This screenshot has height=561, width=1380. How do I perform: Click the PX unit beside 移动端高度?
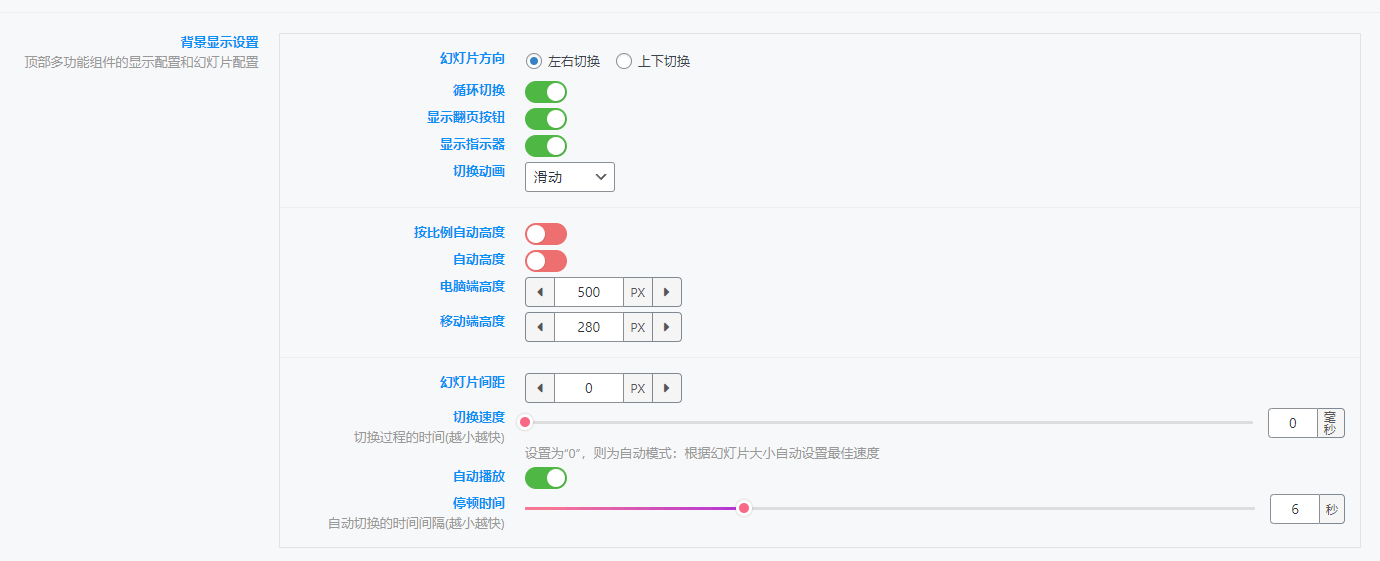point(638,327)
